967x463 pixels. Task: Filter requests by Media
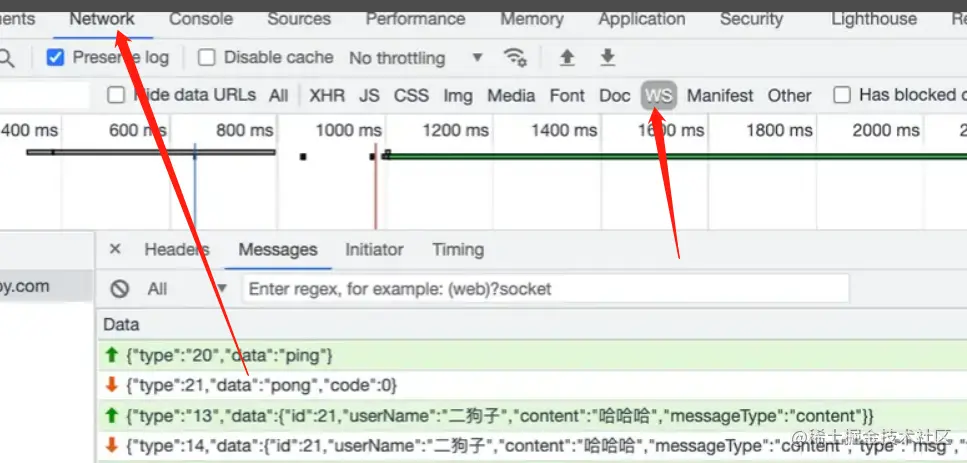tap(511, 96)
